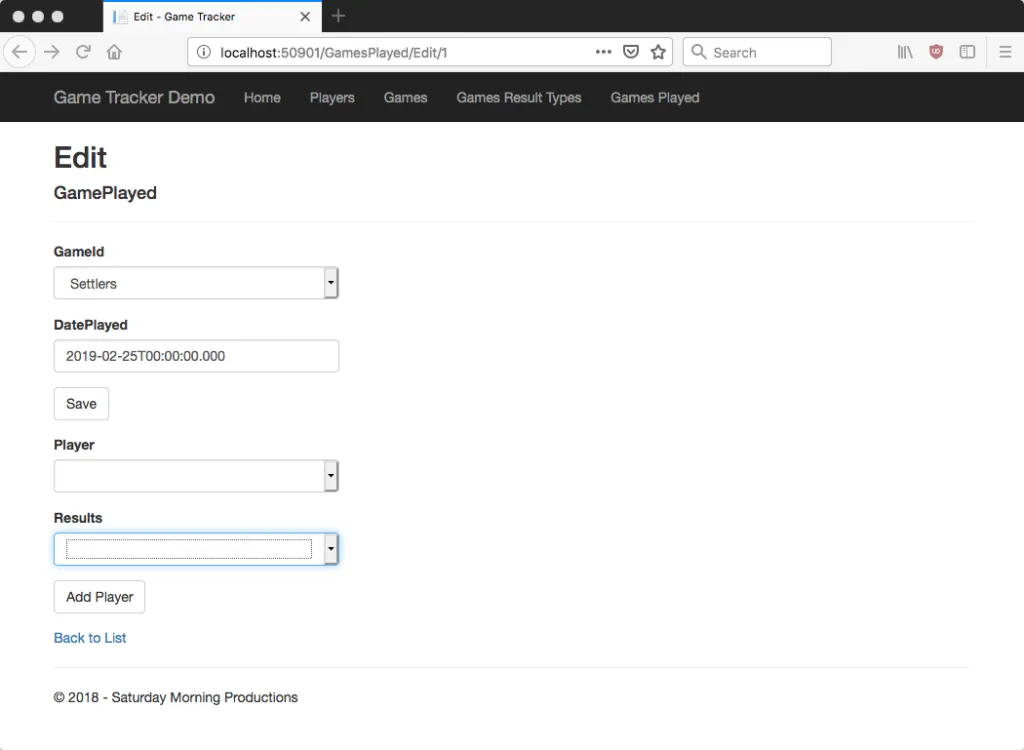Open the Home nav item

pyautogui.click(x=263, y=97)
